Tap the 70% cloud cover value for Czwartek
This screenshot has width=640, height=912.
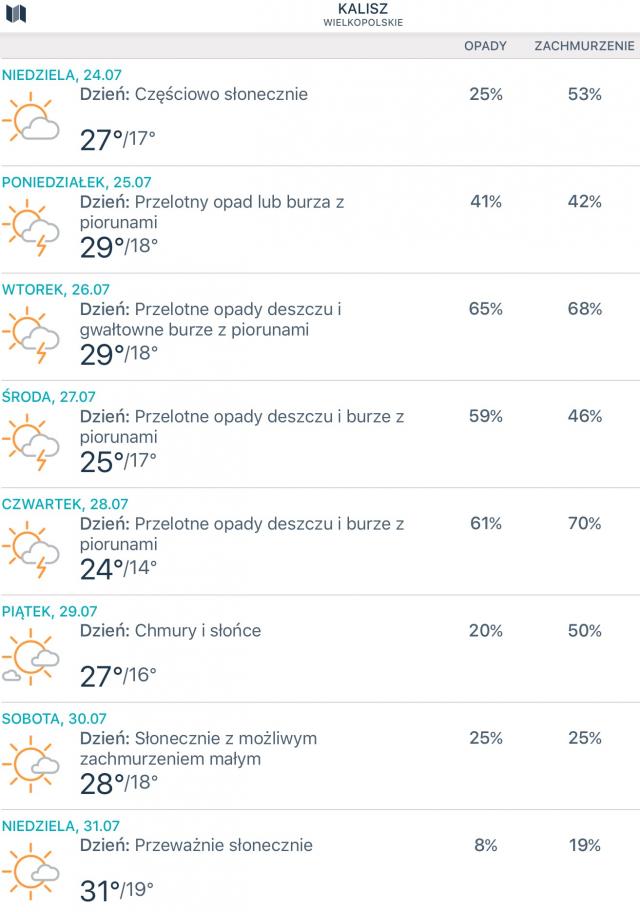tap(584, 524)
